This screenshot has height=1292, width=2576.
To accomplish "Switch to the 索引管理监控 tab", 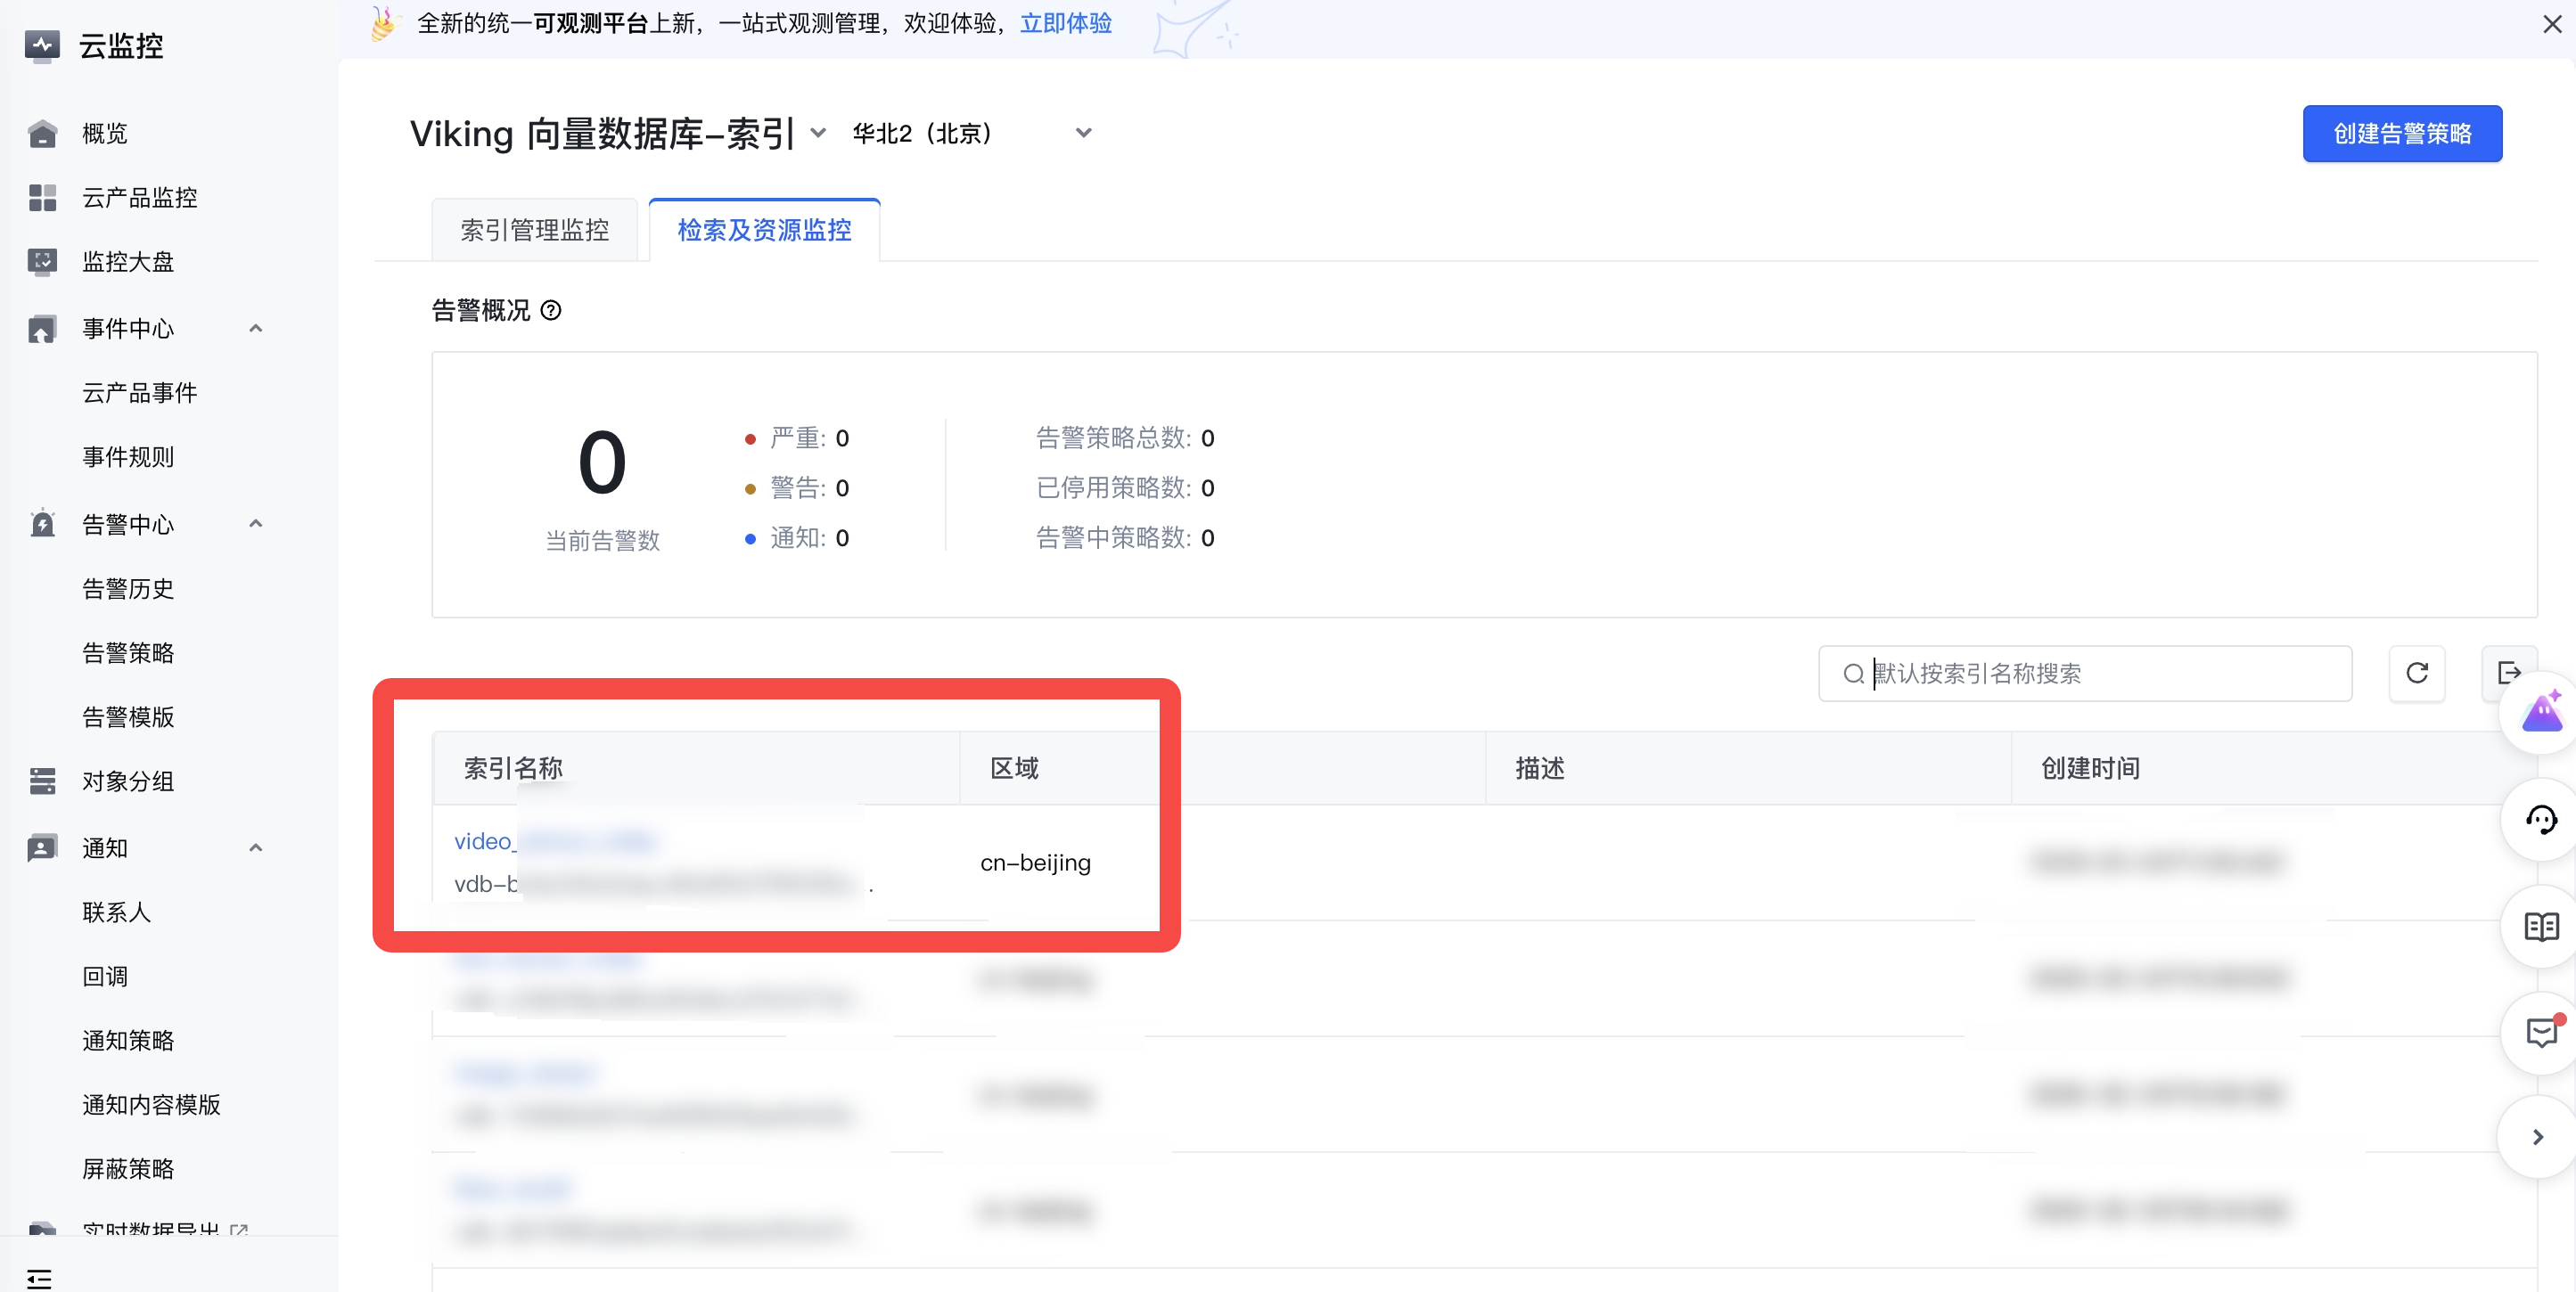I will pyautogui.click(x=534, y=230).
